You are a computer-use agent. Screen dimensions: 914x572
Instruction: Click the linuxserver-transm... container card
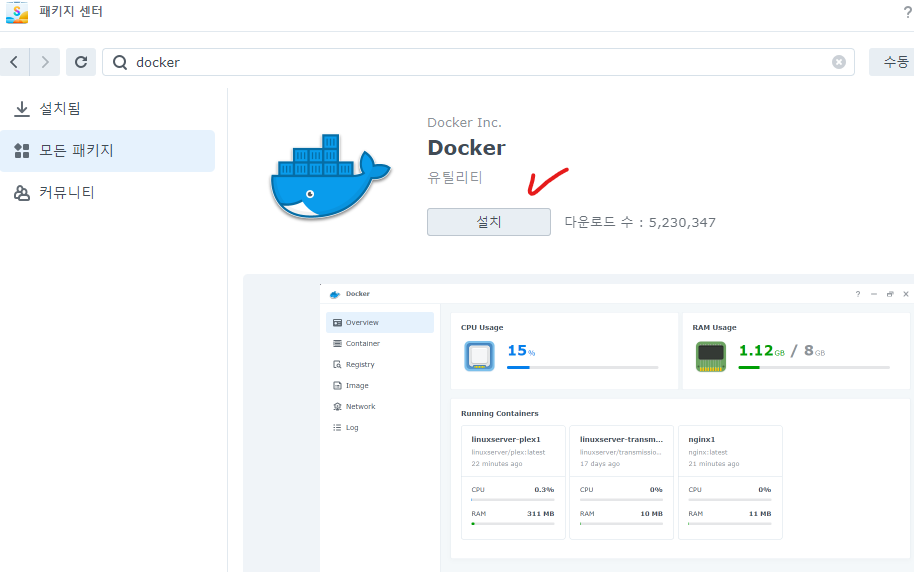(x=621, y=482)
